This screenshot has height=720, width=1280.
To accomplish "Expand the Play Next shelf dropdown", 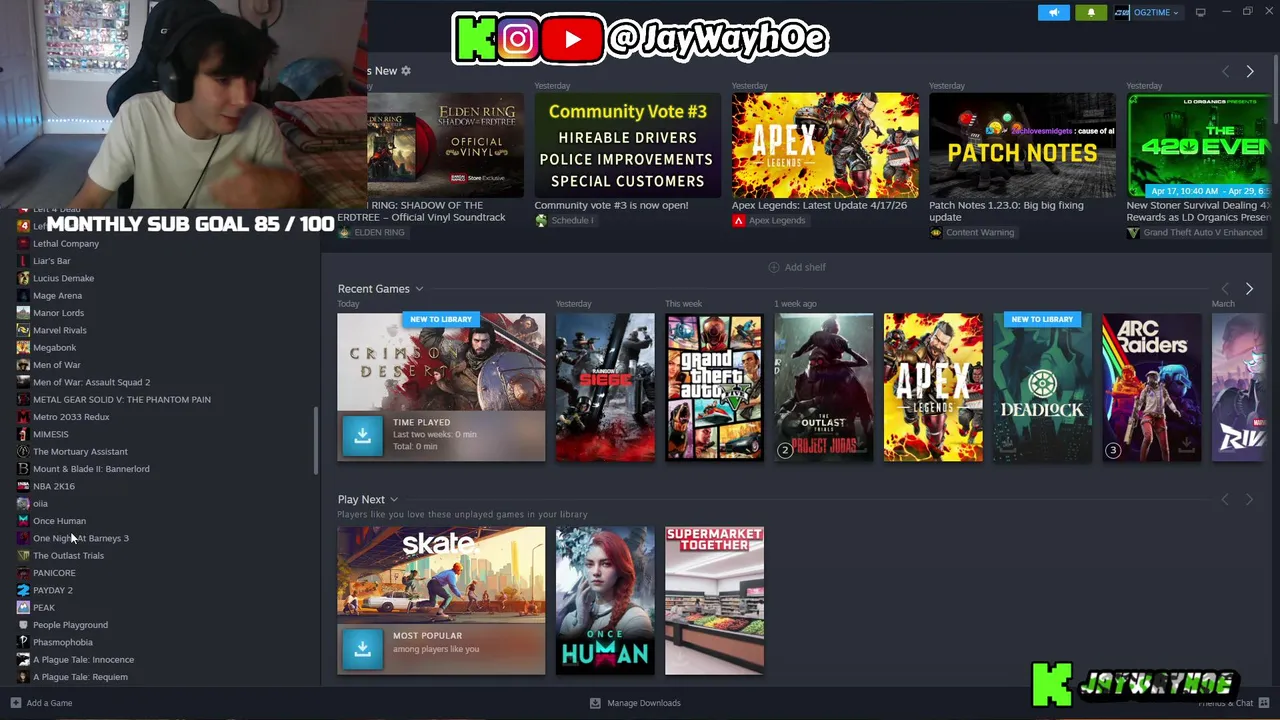I will point(394,499).
